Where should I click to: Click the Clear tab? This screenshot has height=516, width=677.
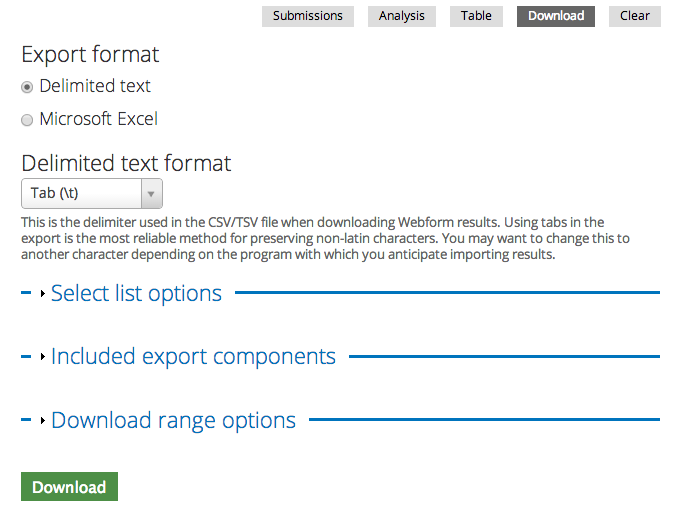635,16
